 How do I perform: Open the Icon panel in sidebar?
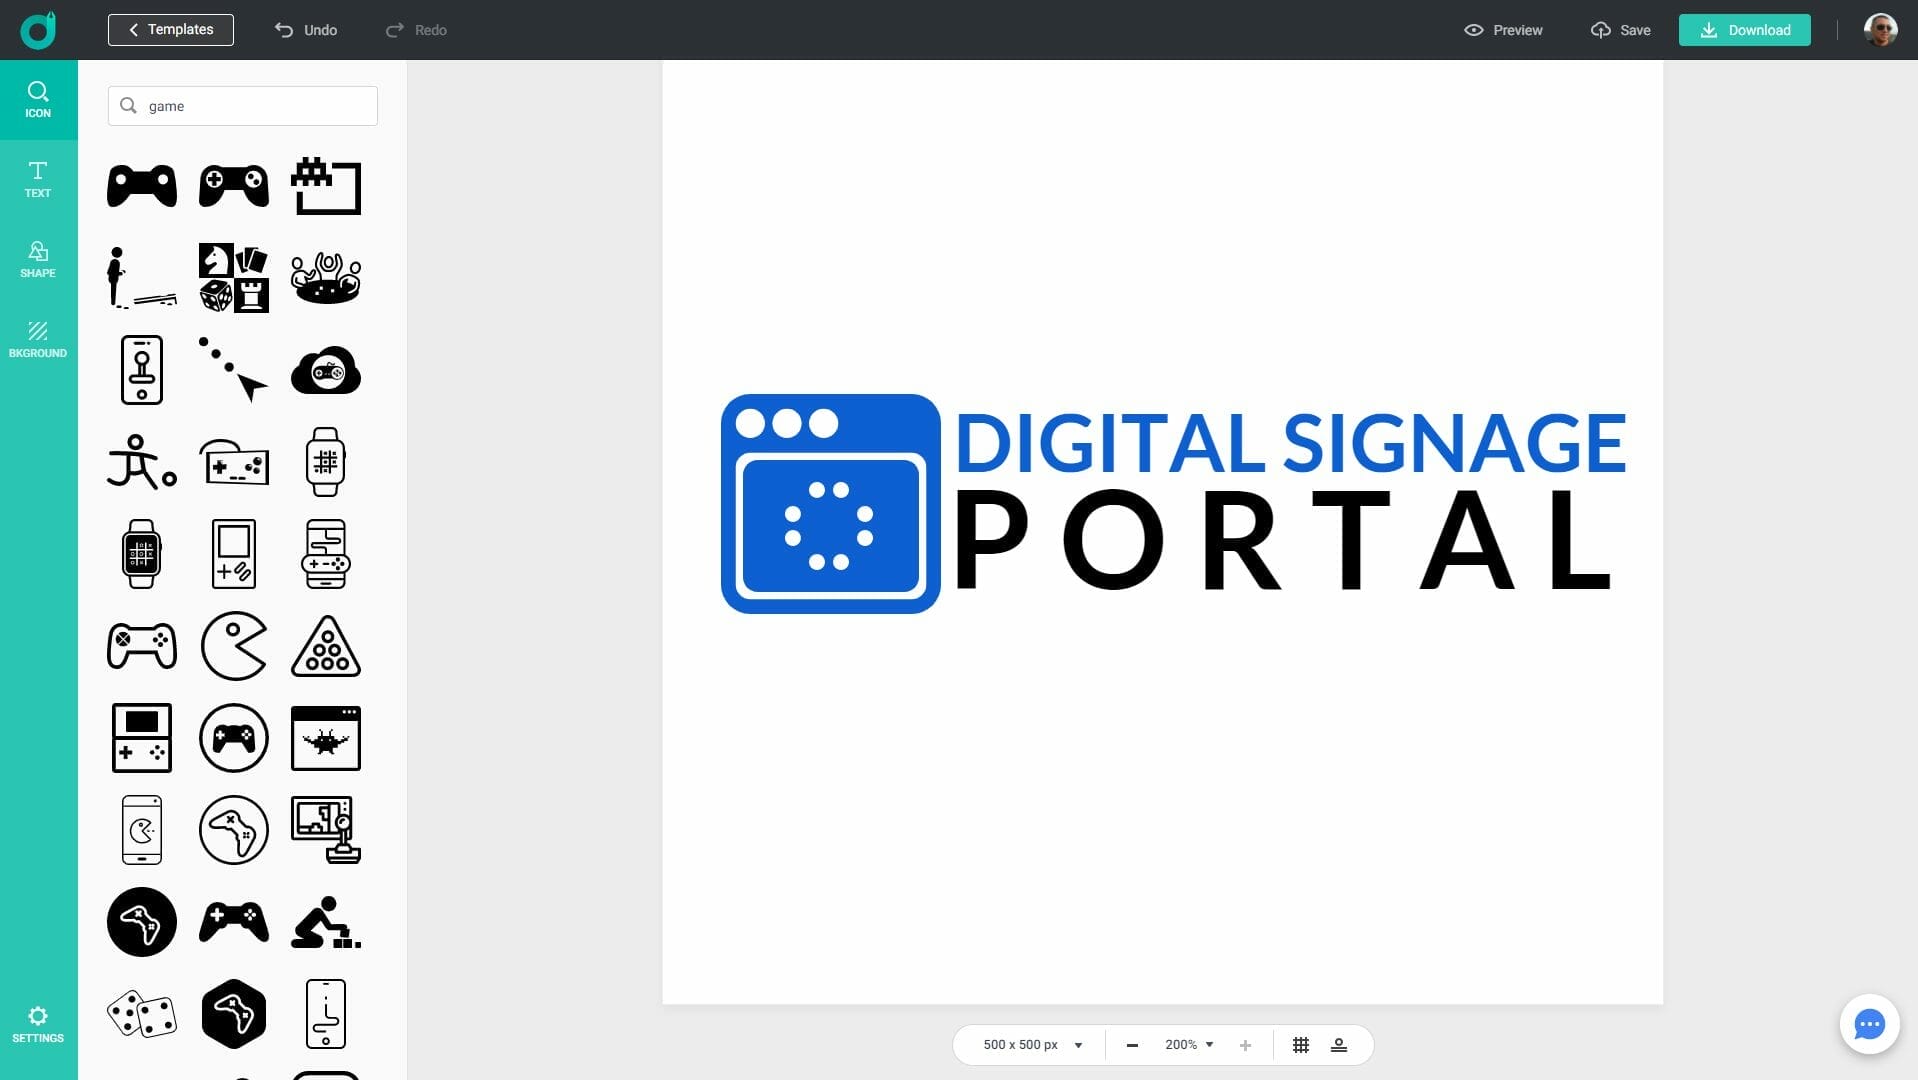tap(38, 100)
